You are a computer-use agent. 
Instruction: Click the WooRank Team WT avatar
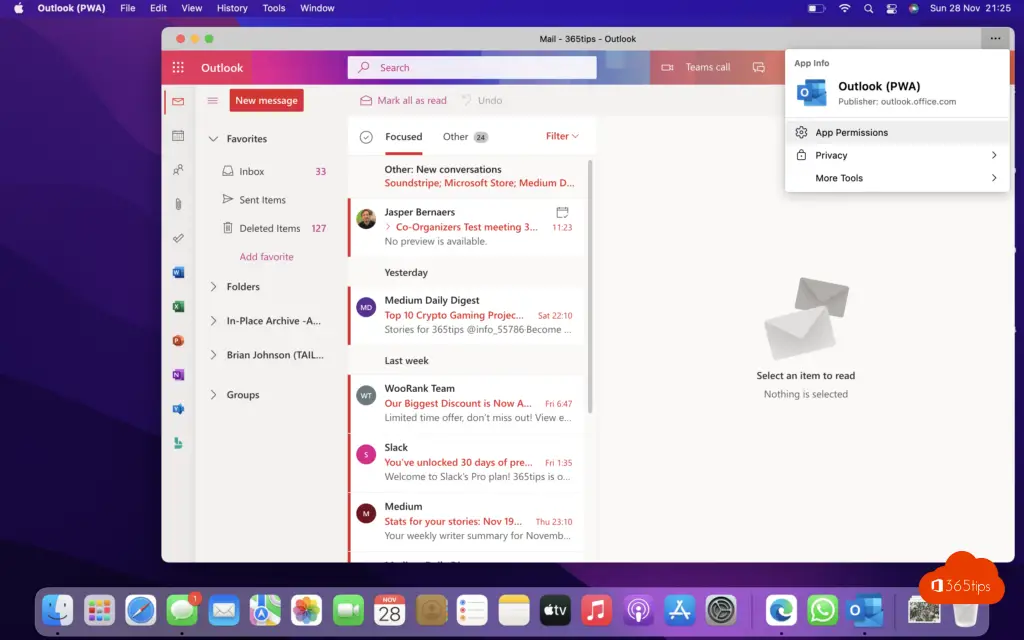(366, 395)
